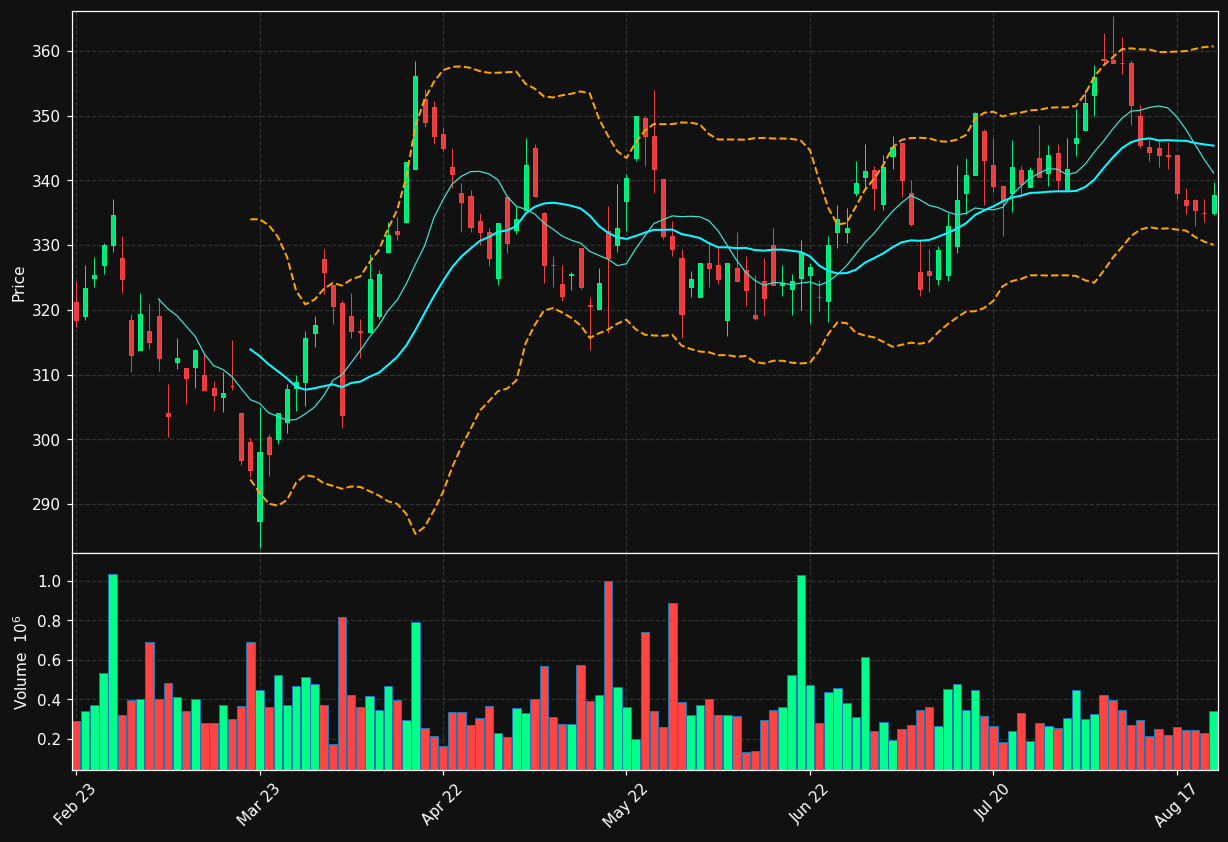Viewport: 1228px width, 842px height.
Task: Select the 'Volume 10⁶' axis title
Action: tap(19, 662)
